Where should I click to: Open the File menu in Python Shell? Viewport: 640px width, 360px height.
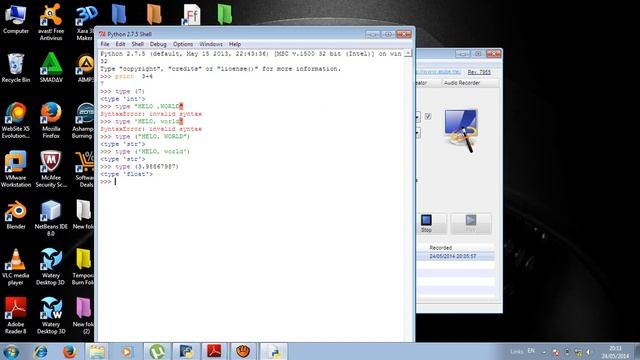pyautogui.click(x=105, y=44)
